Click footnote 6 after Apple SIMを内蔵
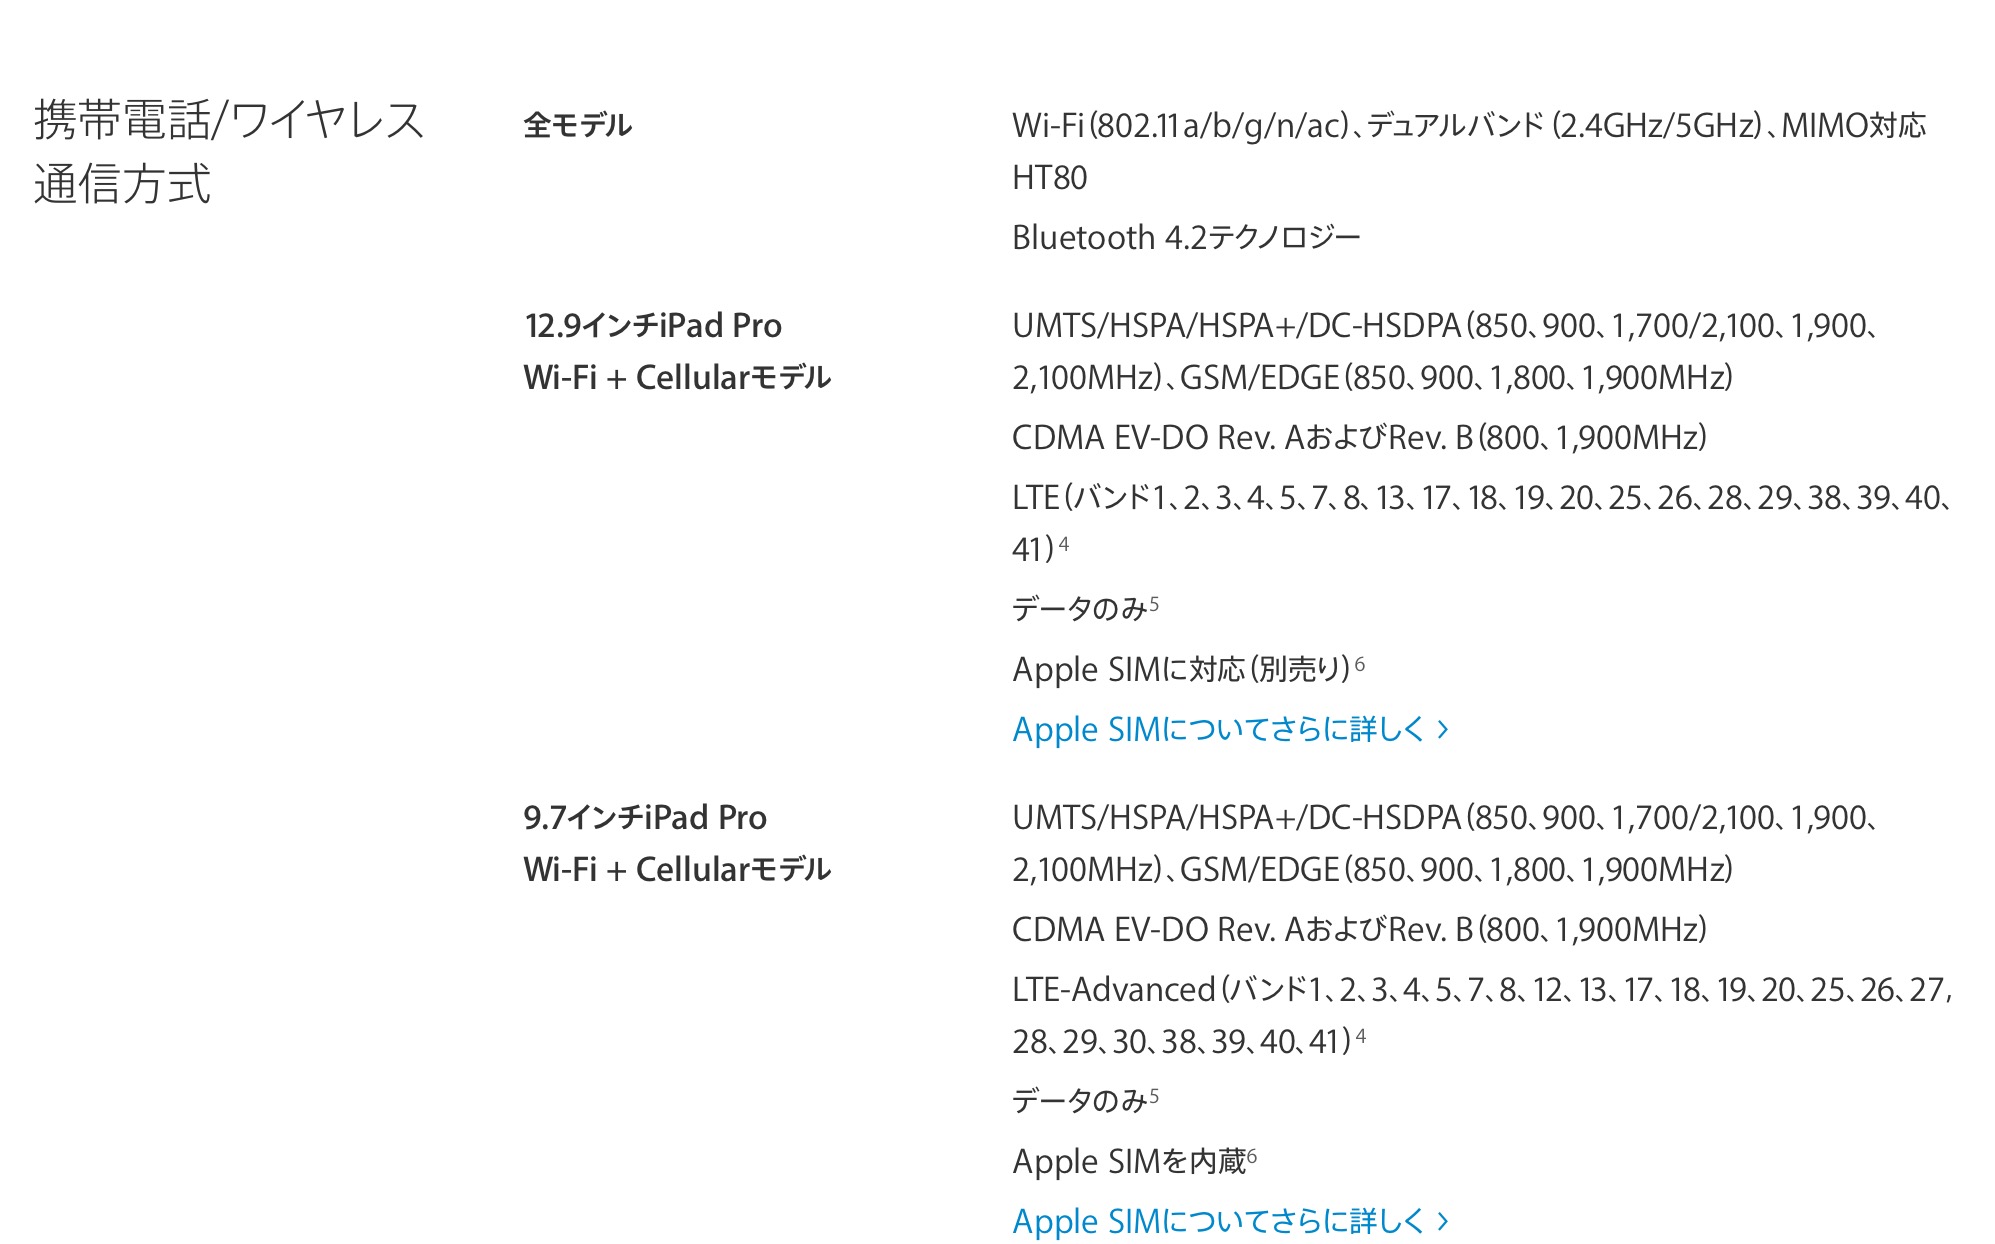Viewport: 1995px width, 1244px height. (1252, 1156)
